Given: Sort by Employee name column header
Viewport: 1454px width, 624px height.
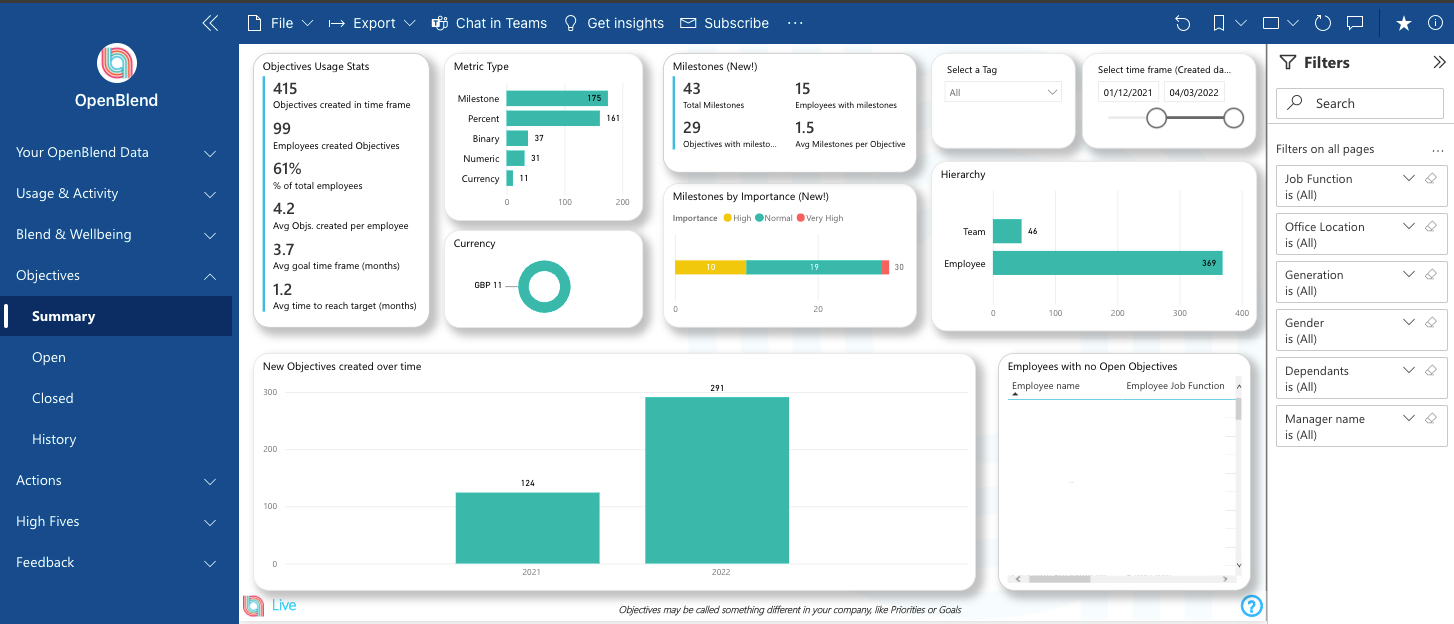Looking at the screenshot, I should click(x=1046, y=386).
